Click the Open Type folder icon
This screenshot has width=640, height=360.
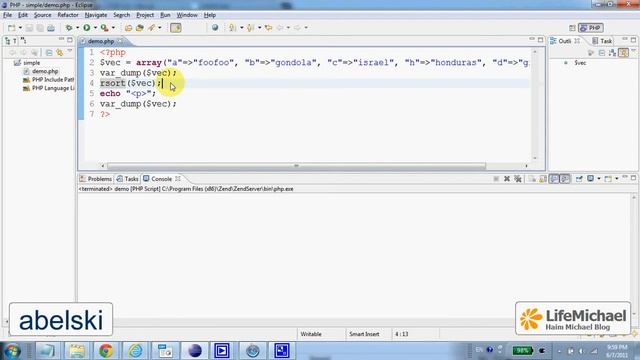click(129, 28)
